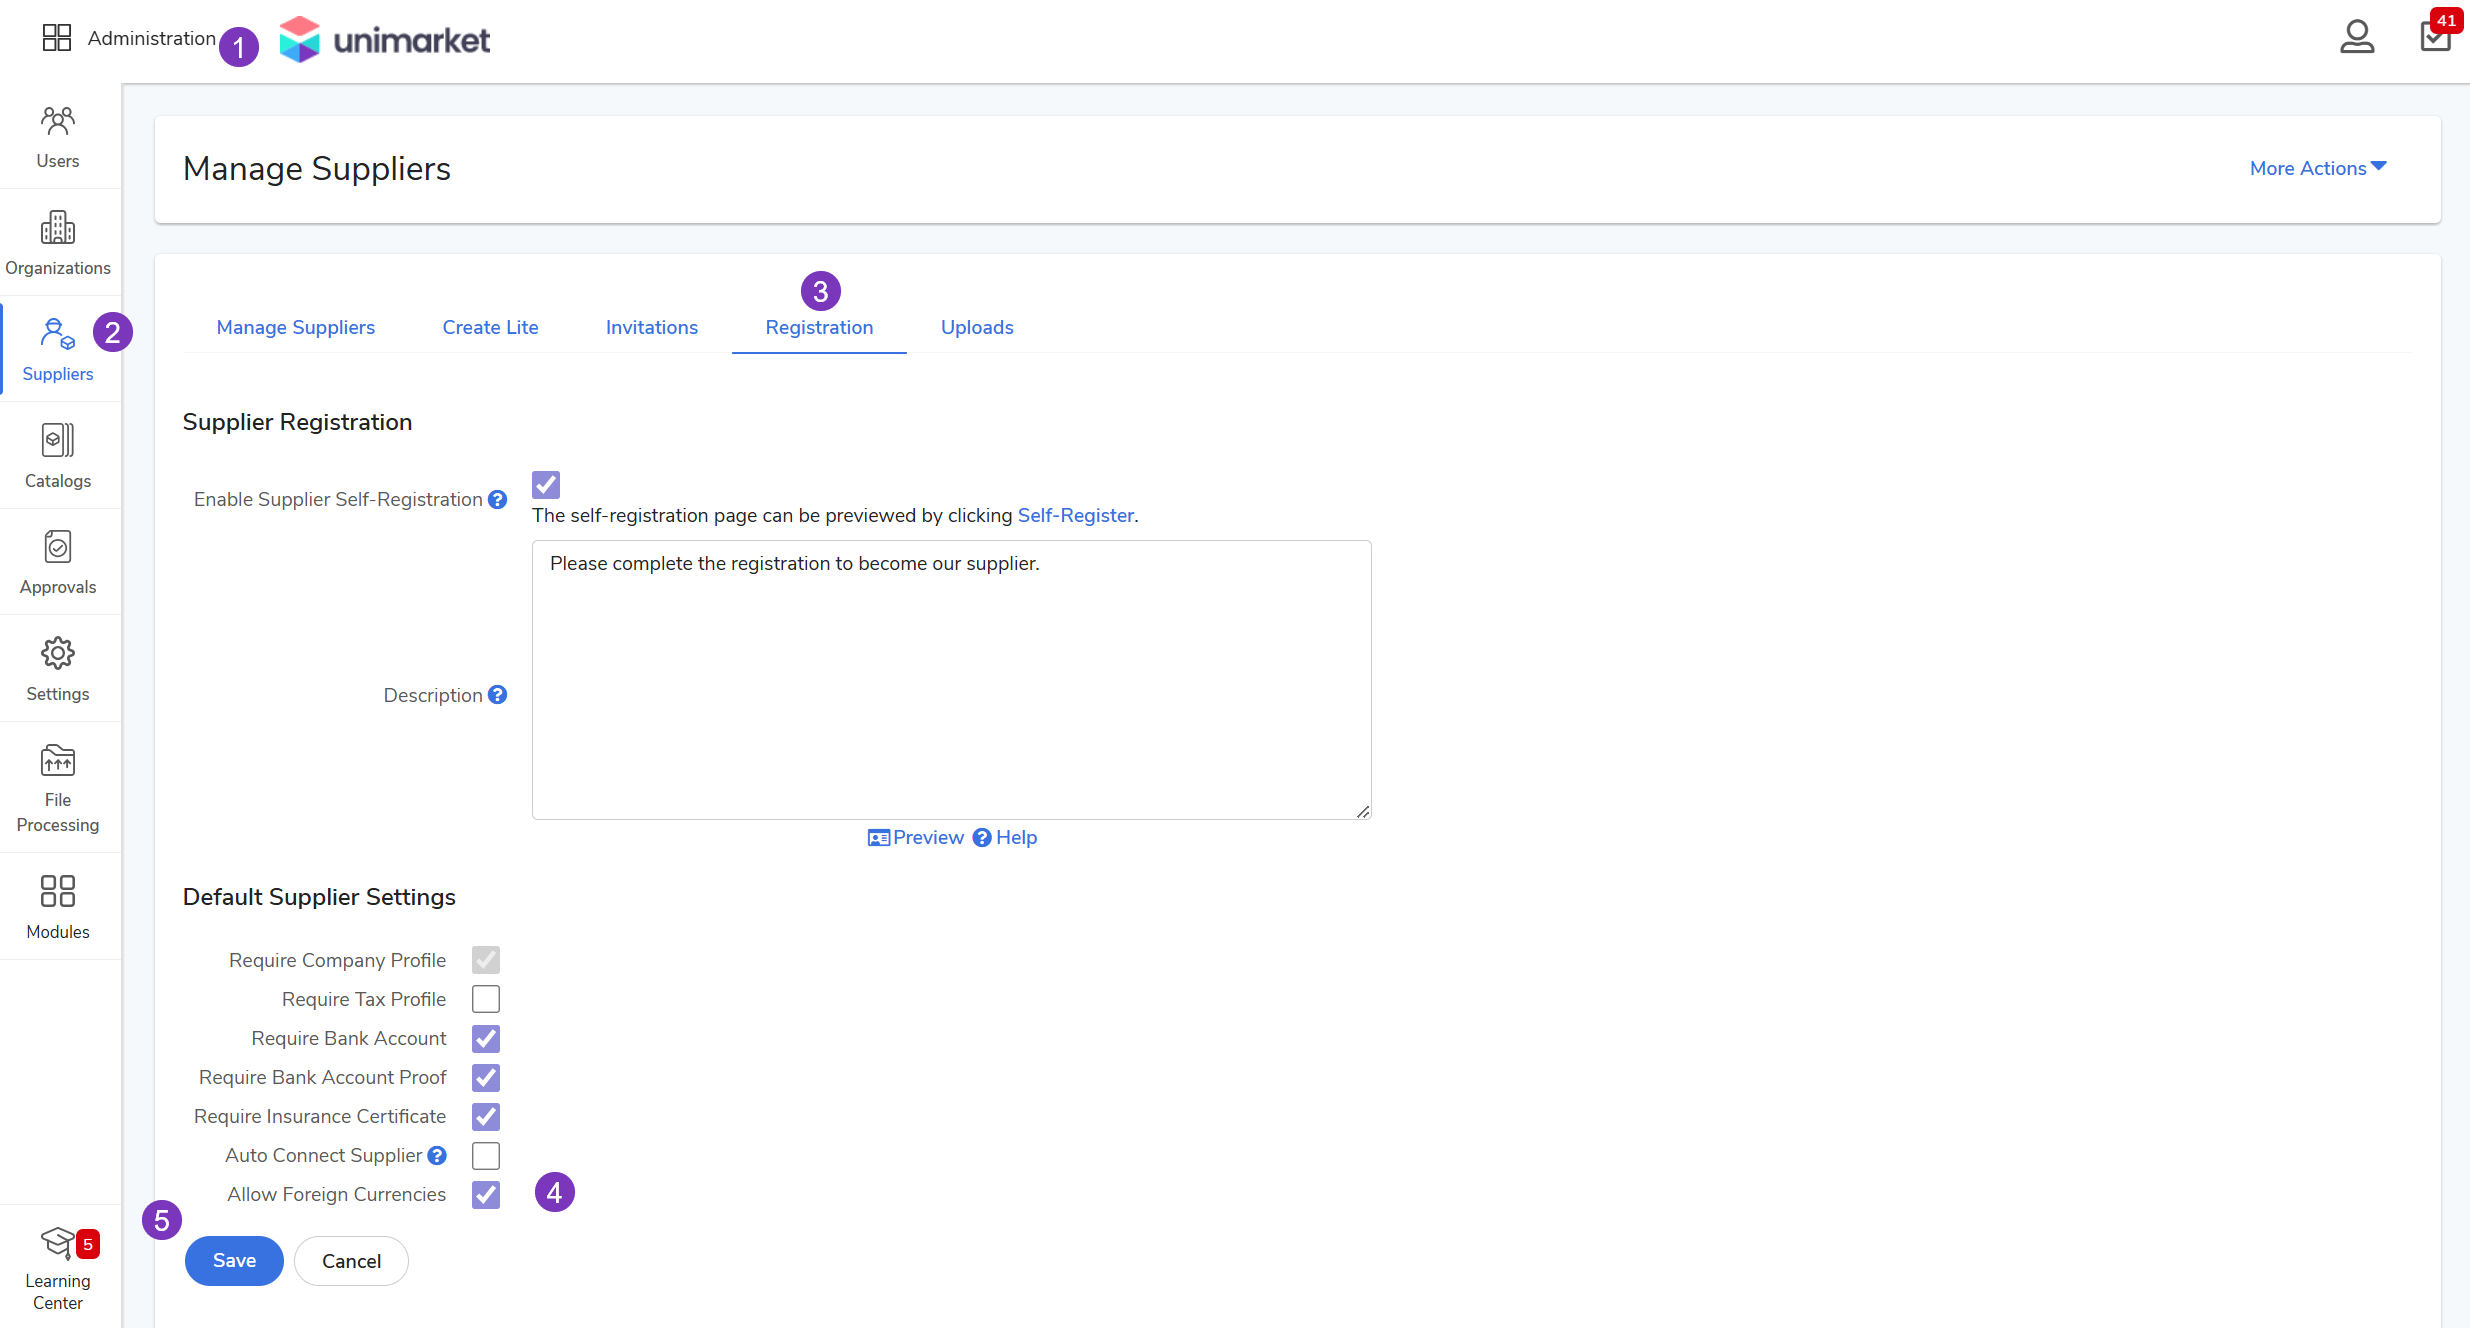Enable Require Tax Profile checkbox
This screenshot has width=2470, height=1328.
pyautogui.click(x=486, y=999)
